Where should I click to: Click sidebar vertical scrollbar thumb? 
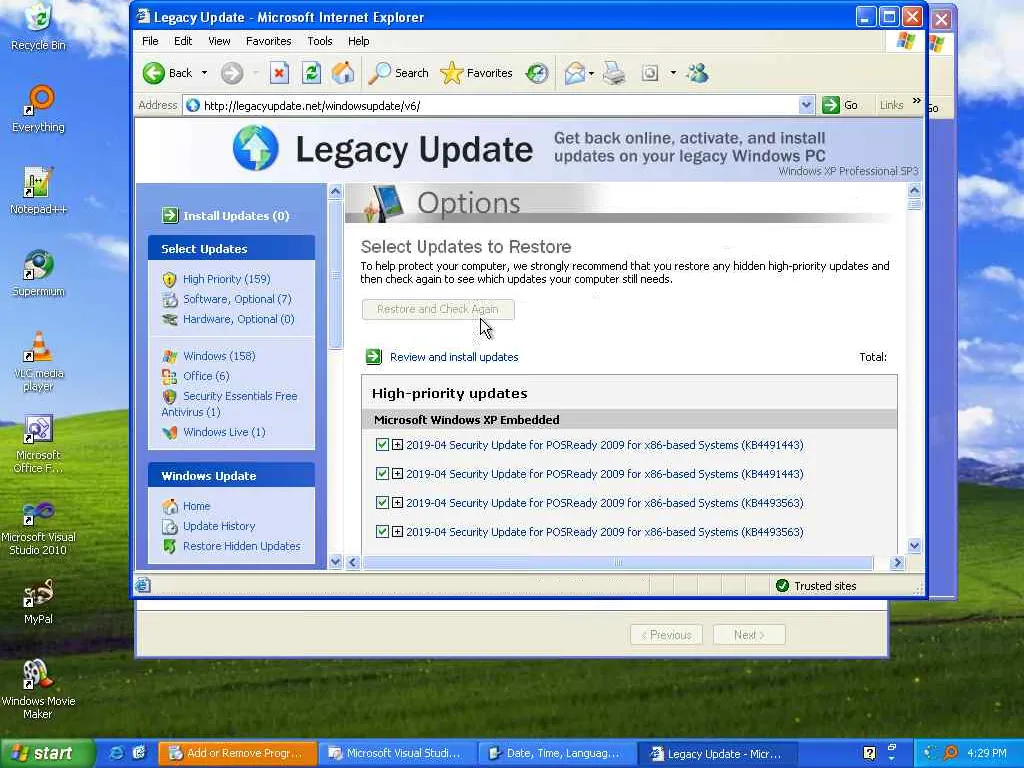pos(335,275)
